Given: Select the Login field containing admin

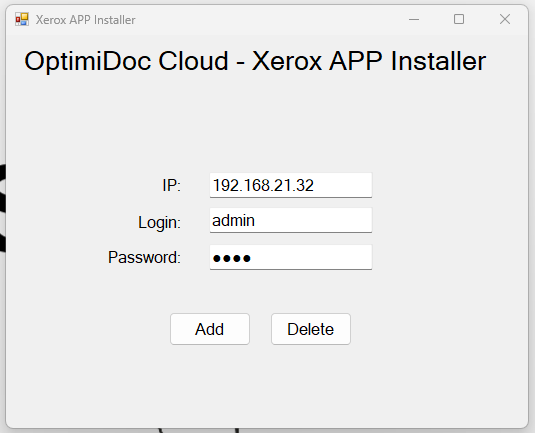Looking at the screenshot, I should point(291,220).
